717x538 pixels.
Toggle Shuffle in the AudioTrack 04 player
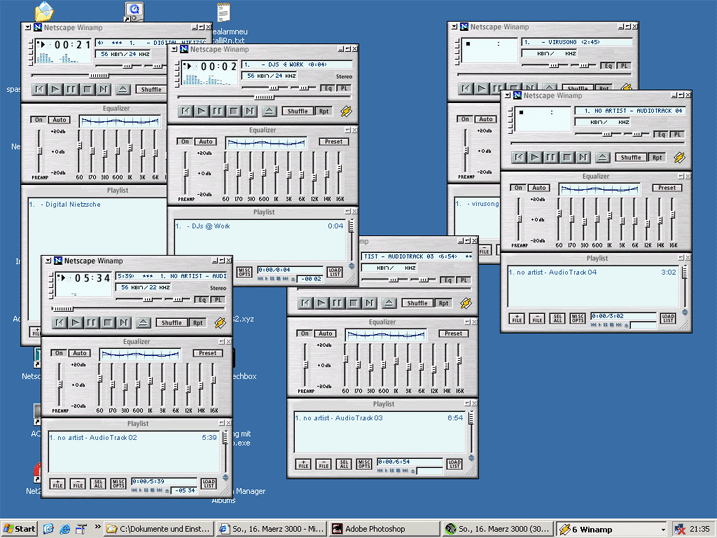coord(631,157)
